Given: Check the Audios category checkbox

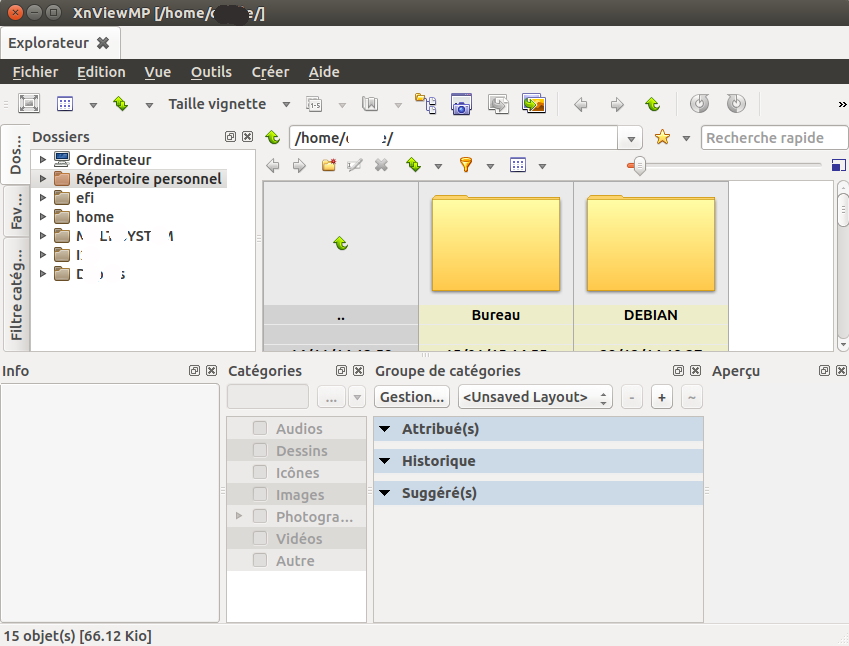Looking at the screenshot, I should point(260,429).
